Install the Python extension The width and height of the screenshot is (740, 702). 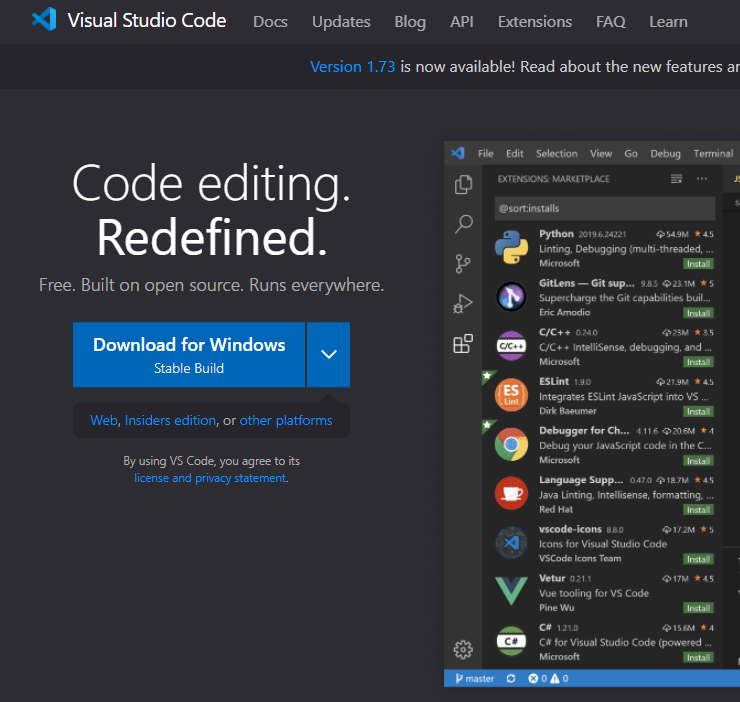pos(698,263)
